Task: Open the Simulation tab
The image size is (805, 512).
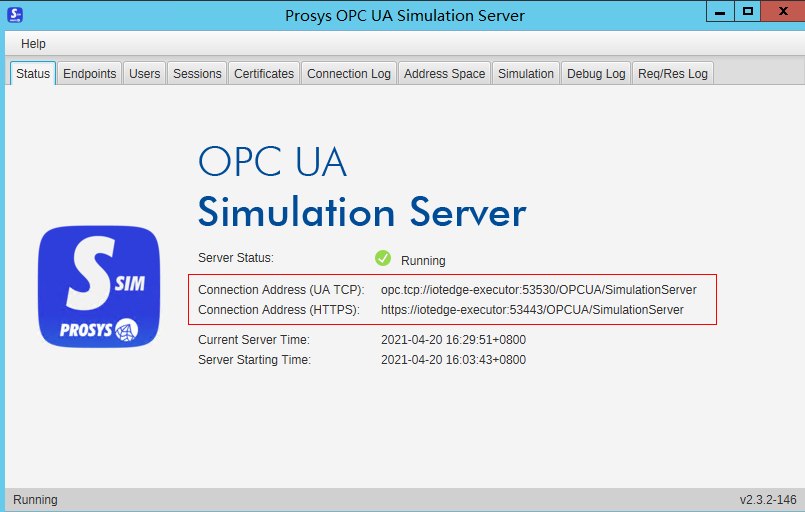Action: click(x=526, y=73)
